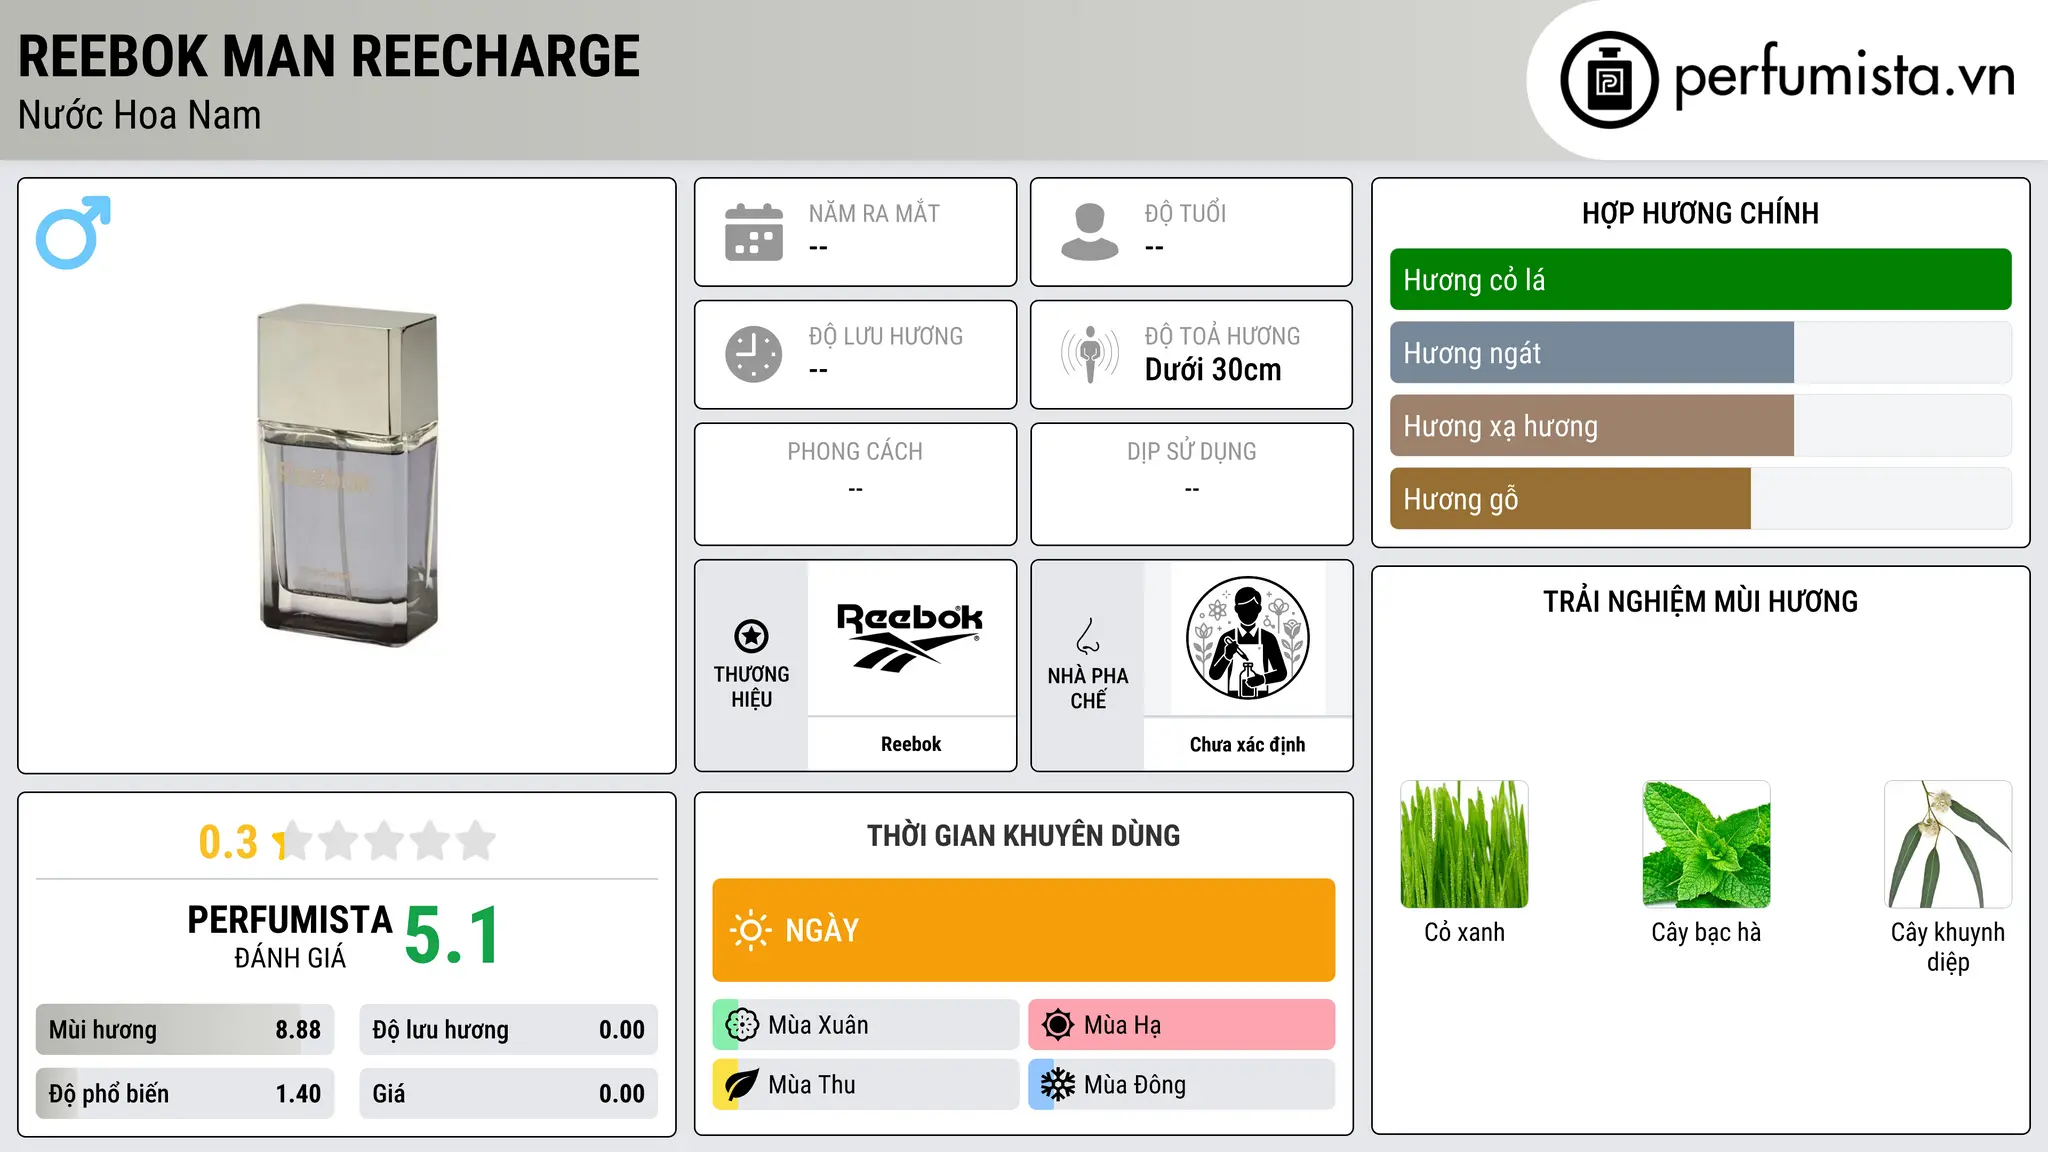Select the Cây khuynh diệp eucalyptus image
The width and height of the screenshot is (2048, 1152).
coord(1948,844)
